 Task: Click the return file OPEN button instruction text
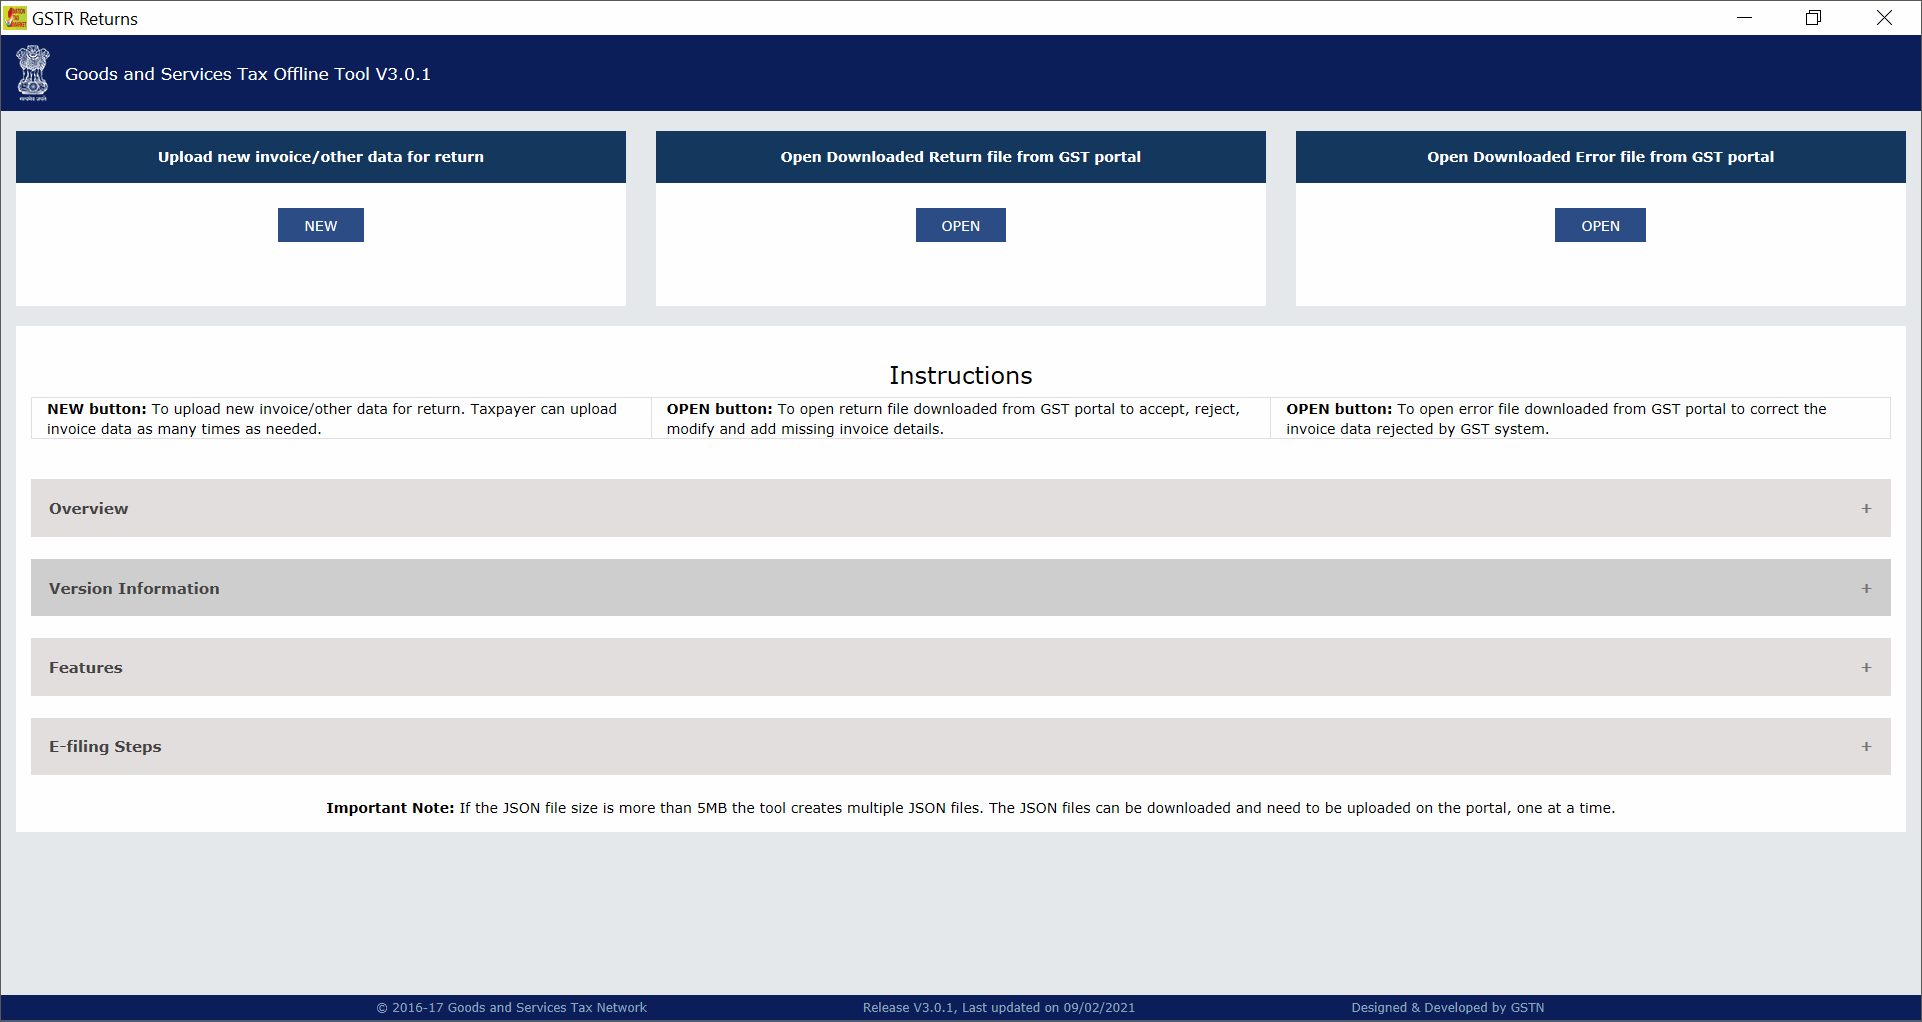(954, 419)
